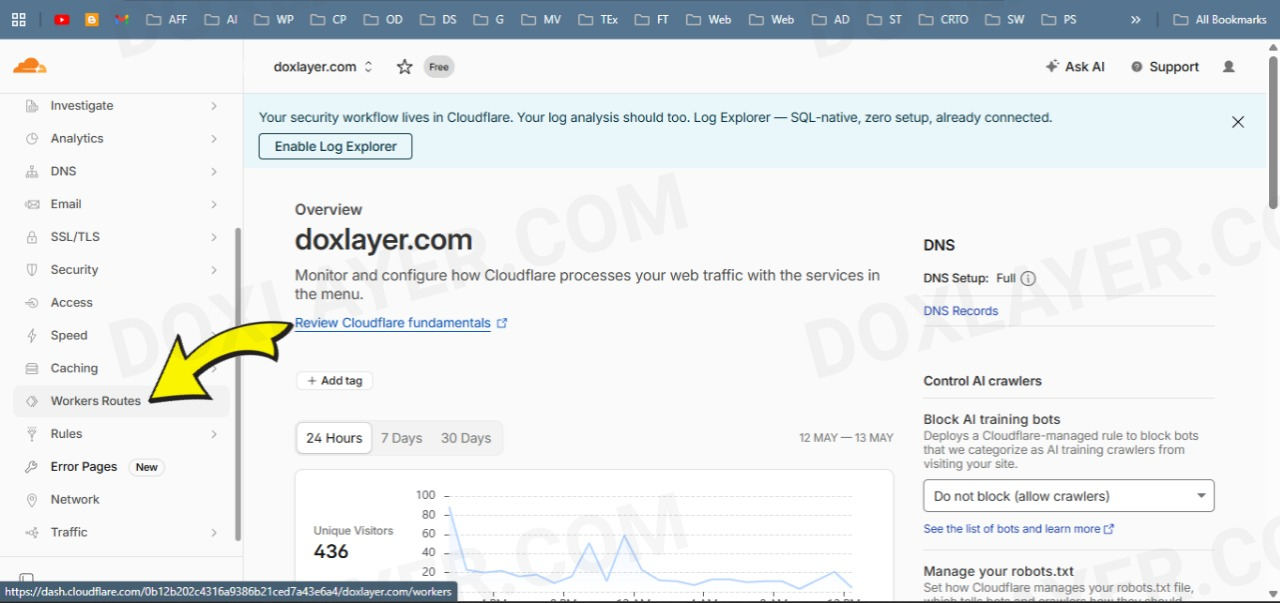Image resolution: width=1280 pixels, height=603 pixels.
Task: Switch to the 30 Days tab
Action: (466, 438)
